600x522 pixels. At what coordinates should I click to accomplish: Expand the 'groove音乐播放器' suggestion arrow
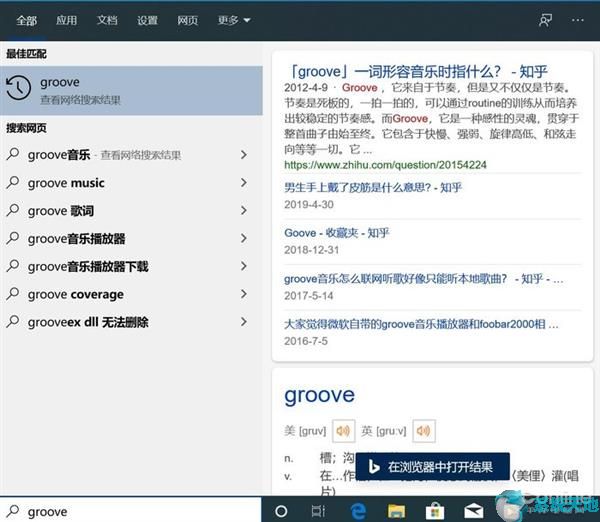[243, 238]
